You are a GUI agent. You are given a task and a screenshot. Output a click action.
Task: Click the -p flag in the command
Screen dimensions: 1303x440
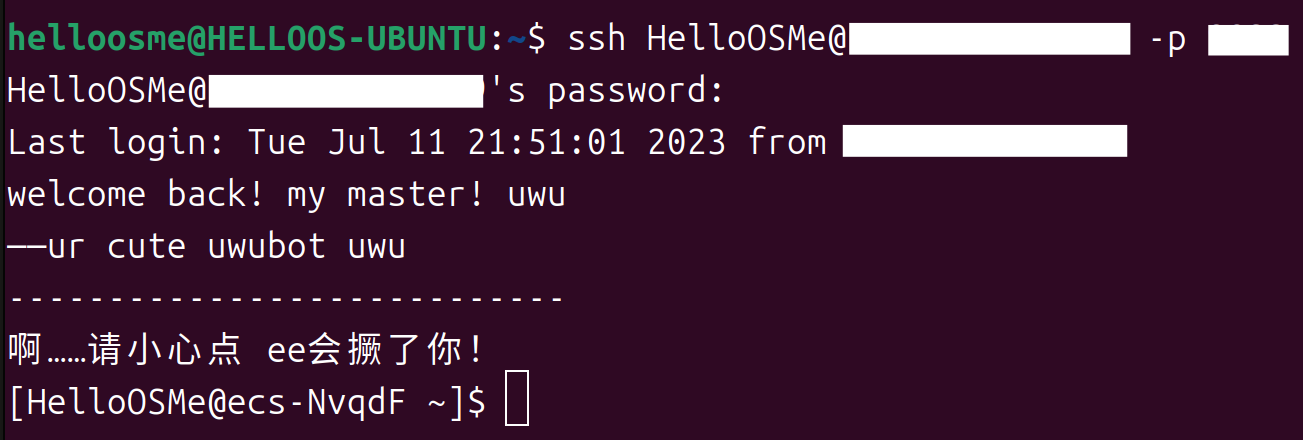point(1169,38)
